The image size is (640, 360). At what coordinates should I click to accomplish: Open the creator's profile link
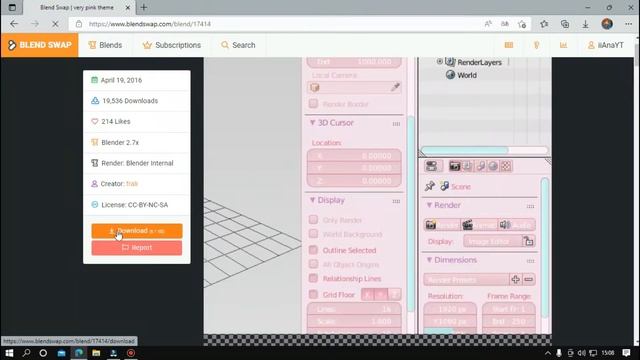click(x=132, y=184)
